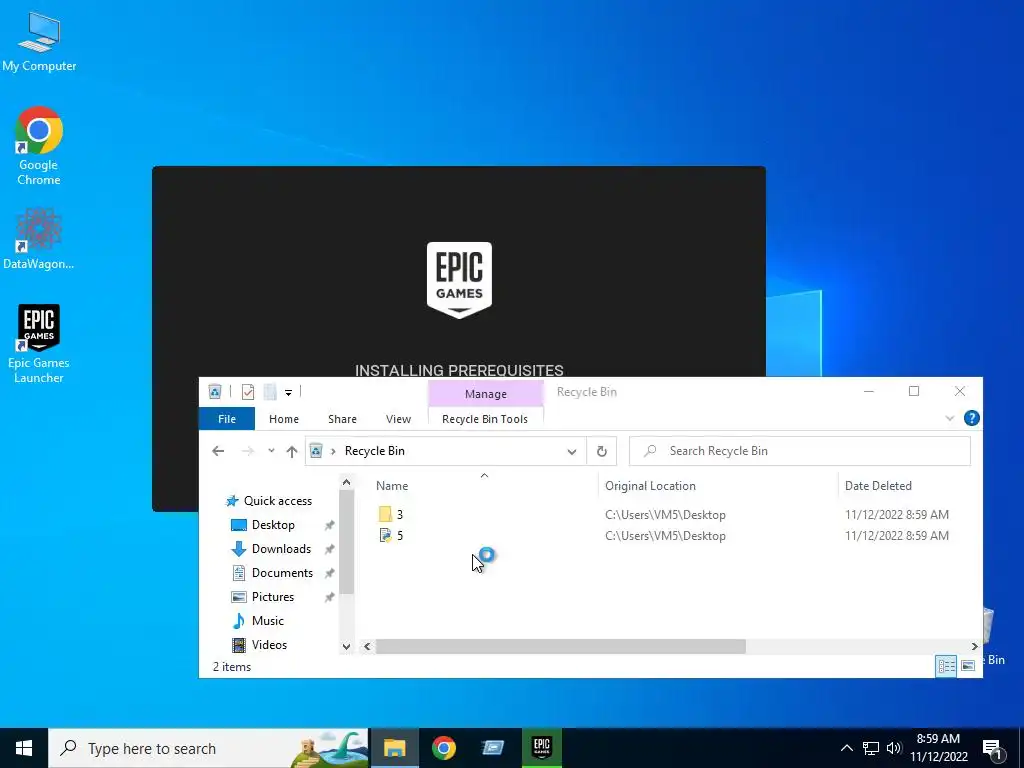Open Chrome from the taskbar
The height and width of the screenshot is (768, 1024).
[444, 748]
